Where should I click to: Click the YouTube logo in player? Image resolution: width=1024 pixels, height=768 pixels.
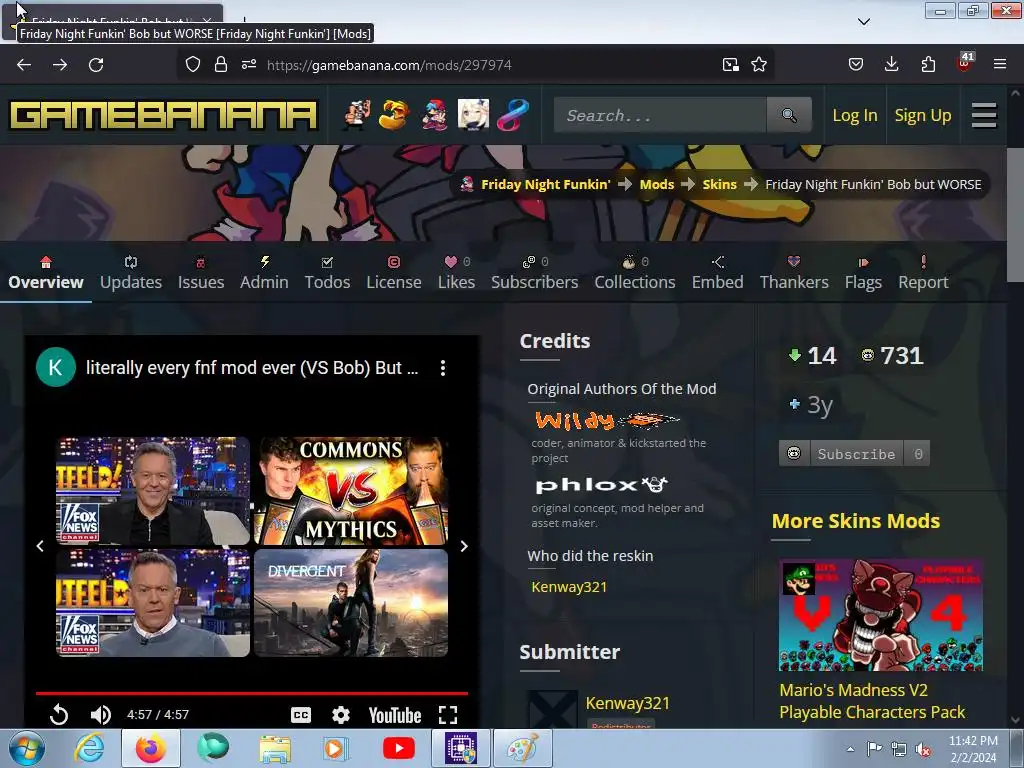pyautogui.click(x=394, y=715)
